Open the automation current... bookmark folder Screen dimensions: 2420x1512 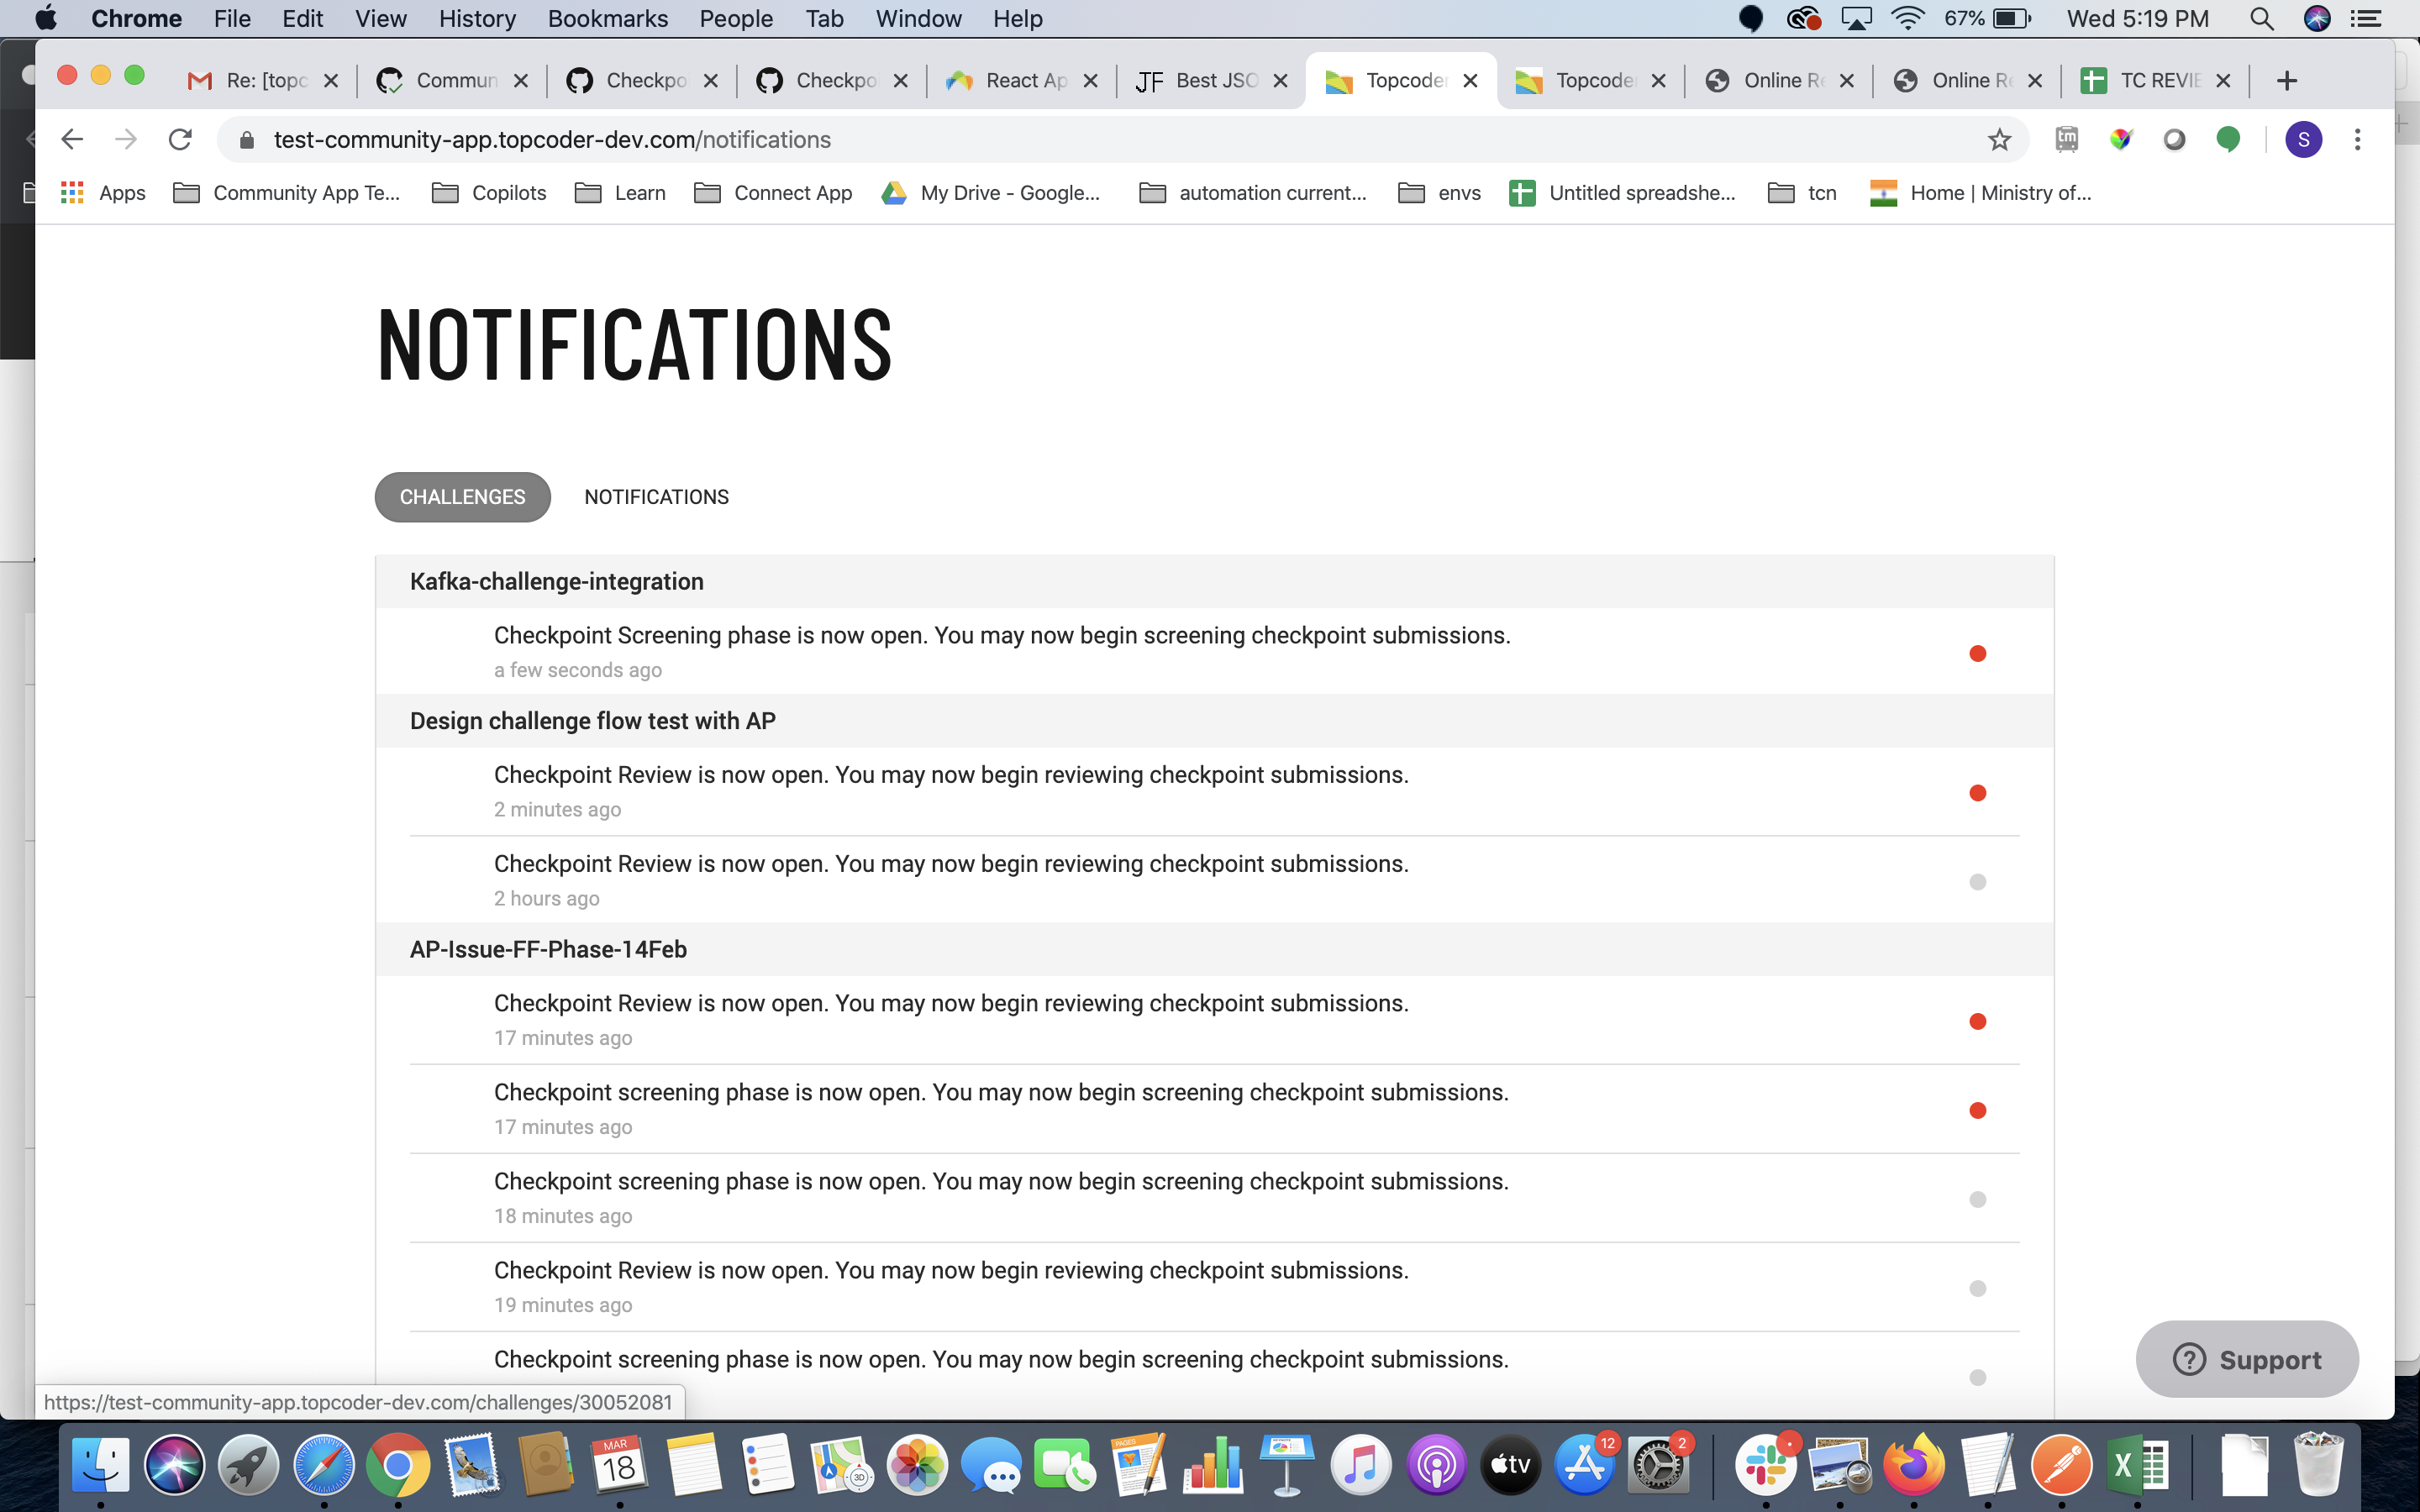point(1253,193)
